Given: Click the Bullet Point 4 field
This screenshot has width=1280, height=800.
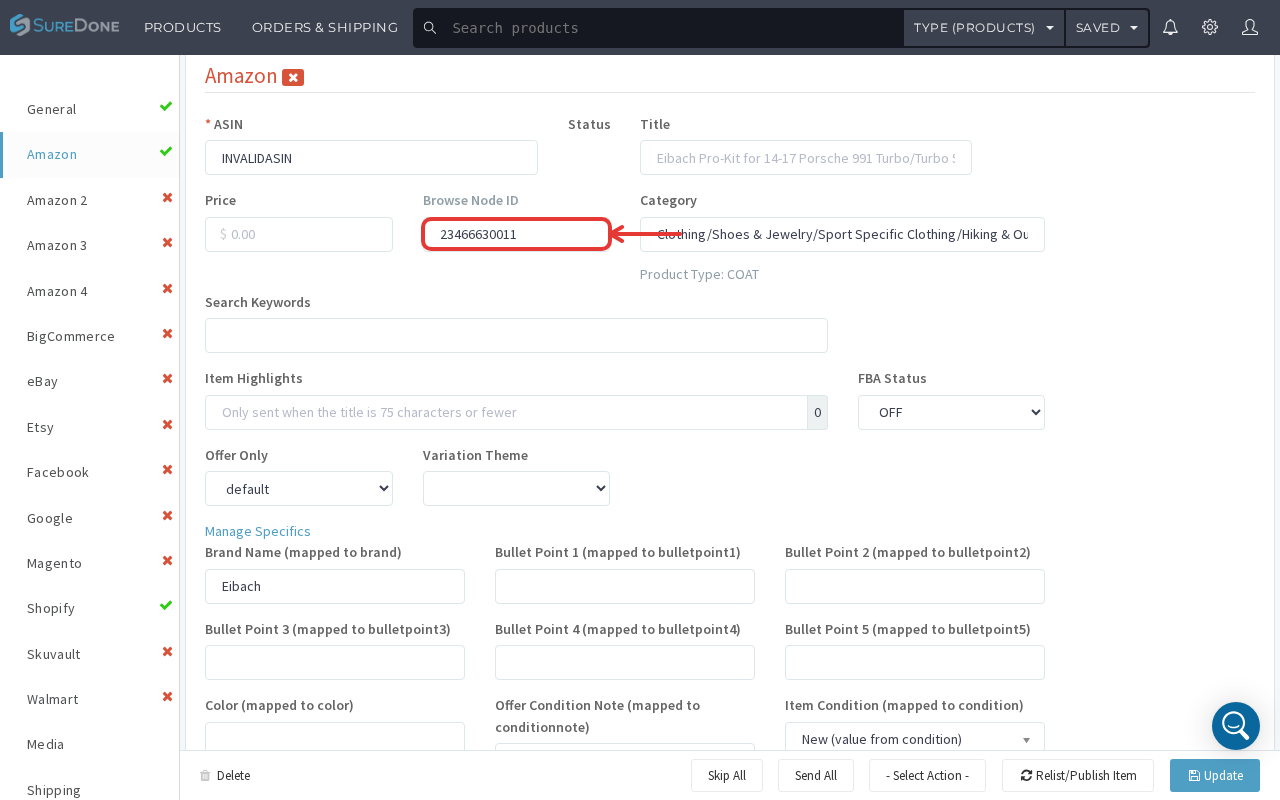Looking at the screenshot, I should pyautogui.click(x=625, y=662).
